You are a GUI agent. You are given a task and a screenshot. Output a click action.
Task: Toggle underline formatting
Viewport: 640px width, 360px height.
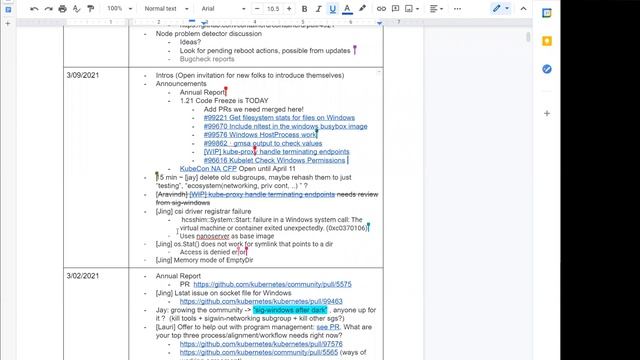tap(333, 9)
